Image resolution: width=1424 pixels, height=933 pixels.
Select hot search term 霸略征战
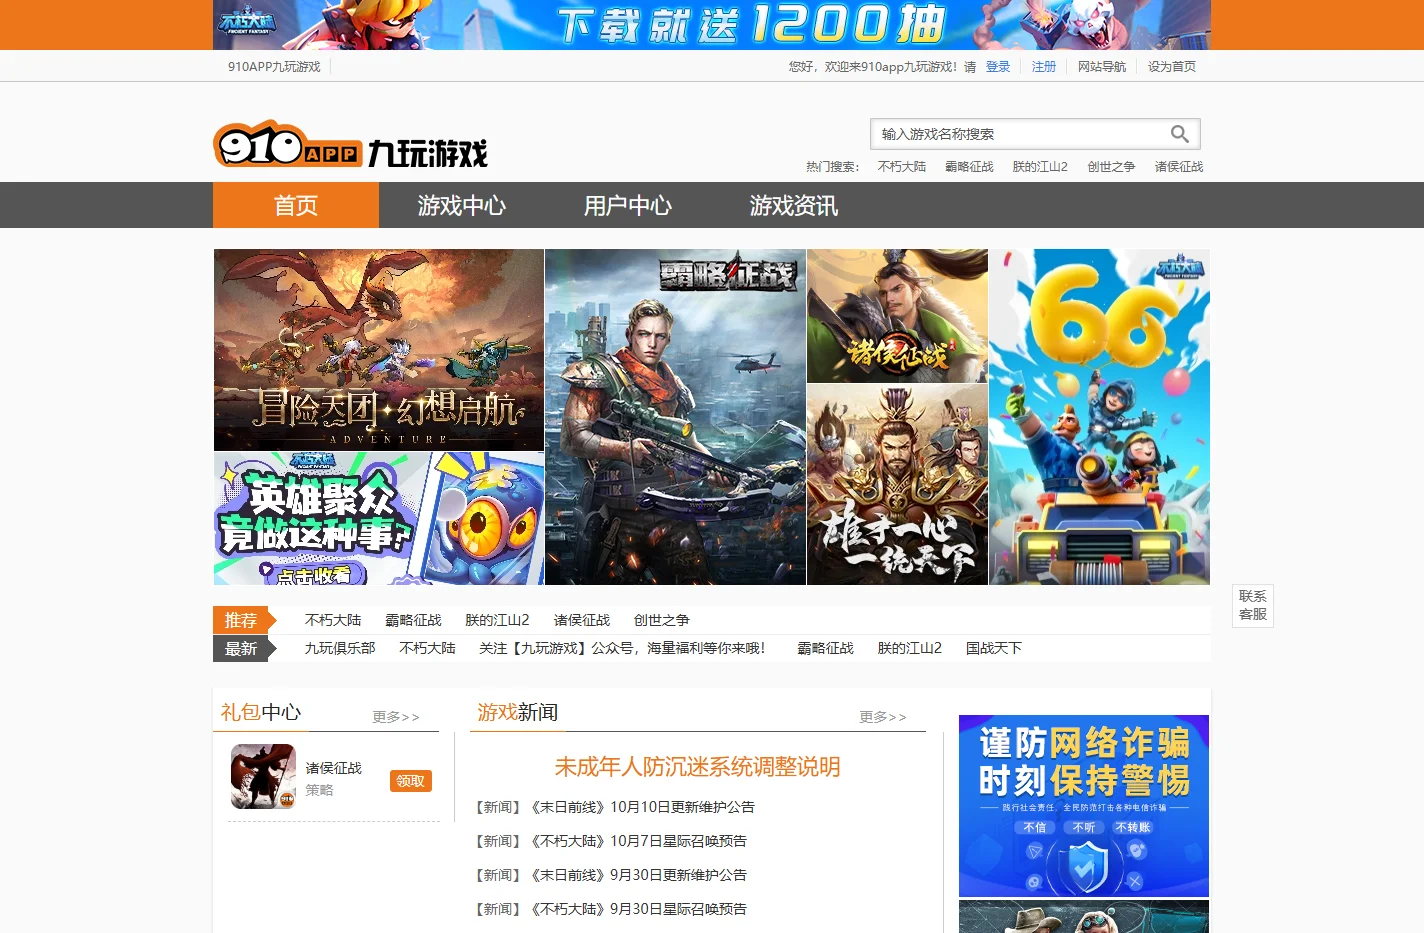(969, 167)
